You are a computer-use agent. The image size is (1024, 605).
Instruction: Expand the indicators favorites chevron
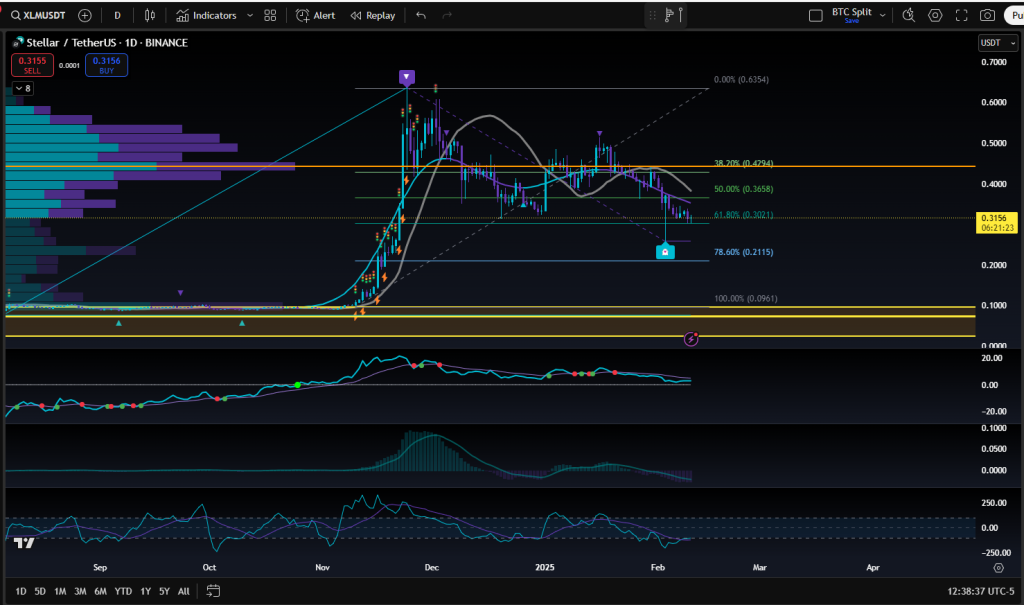click(249, 15)
